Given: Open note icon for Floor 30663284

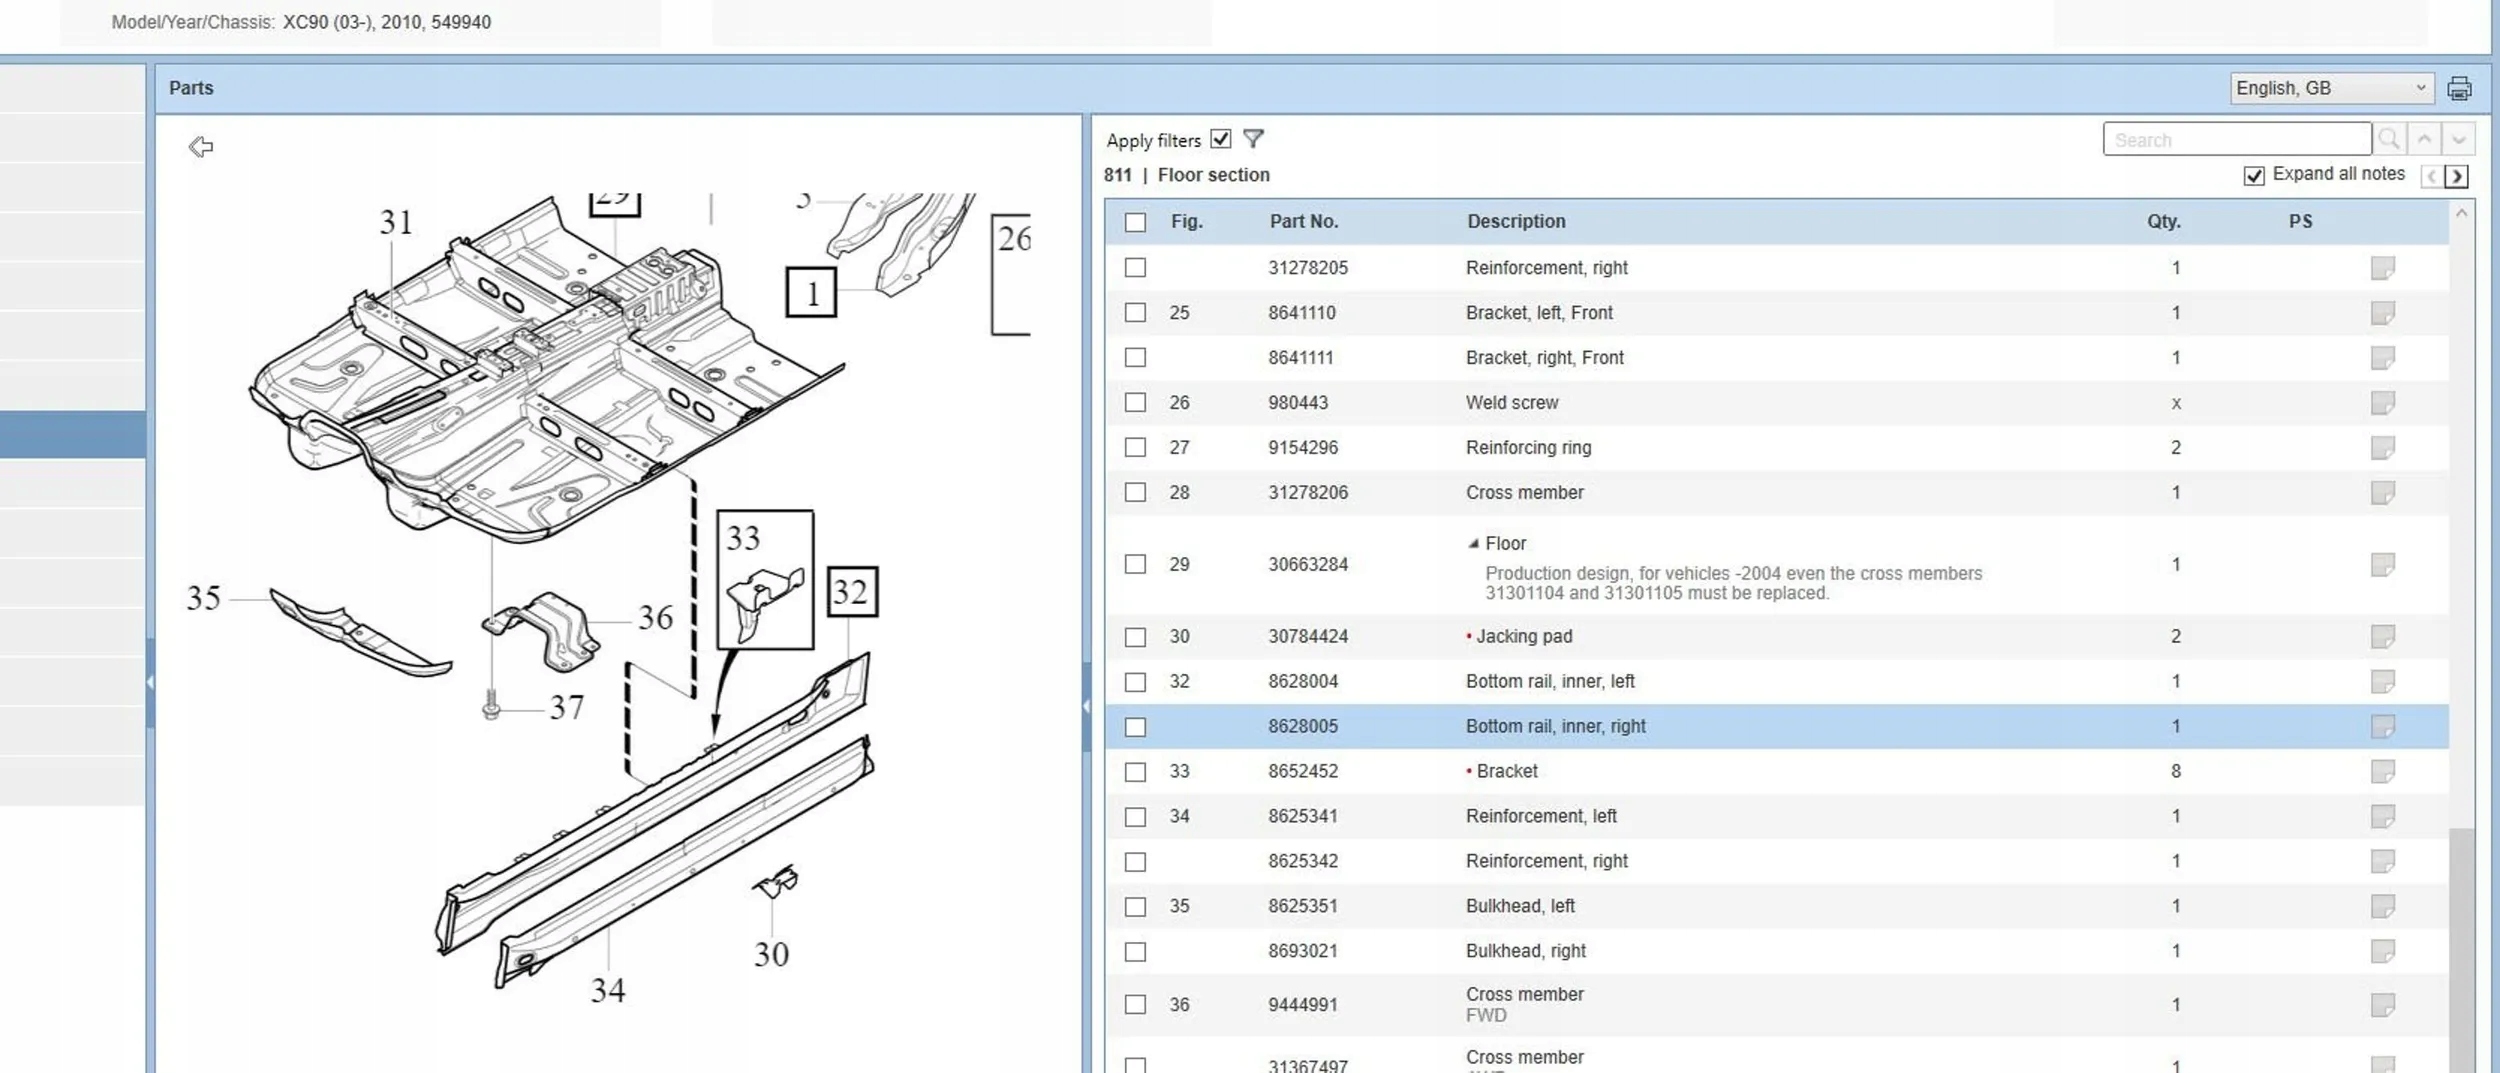Looking at the screenshot, I should point(2382,565).
